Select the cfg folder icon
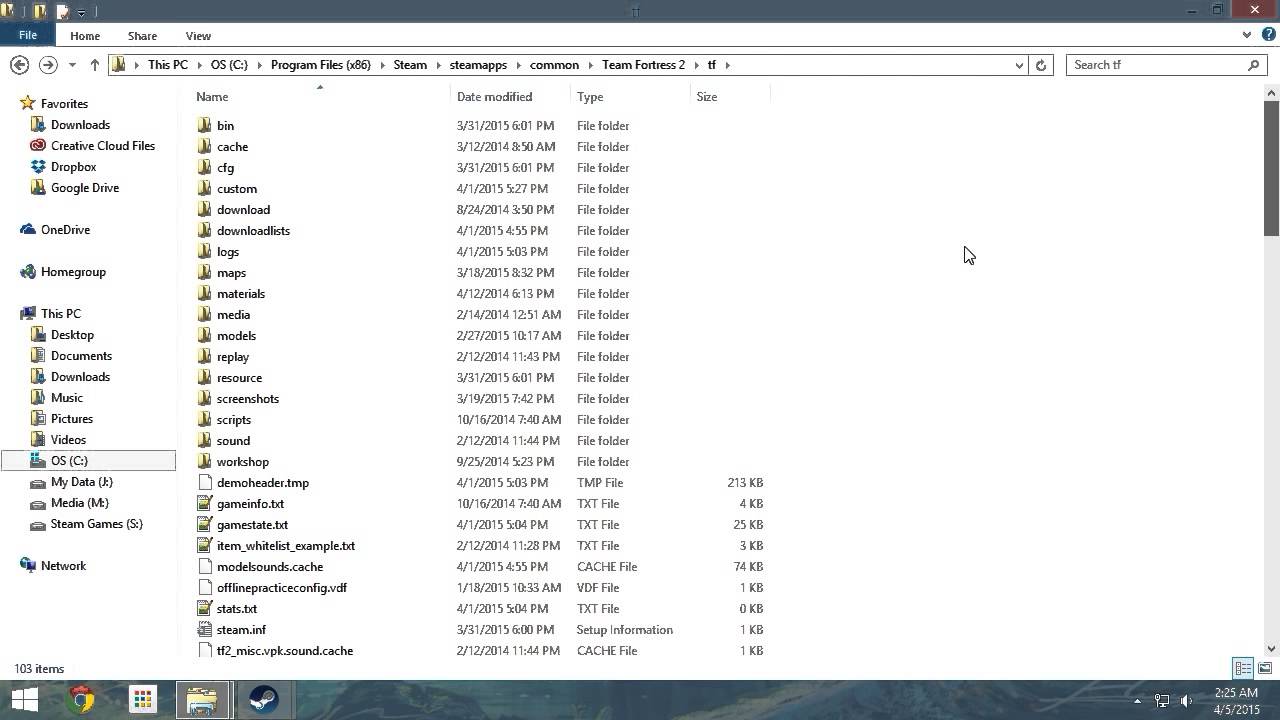 [205, 167]
